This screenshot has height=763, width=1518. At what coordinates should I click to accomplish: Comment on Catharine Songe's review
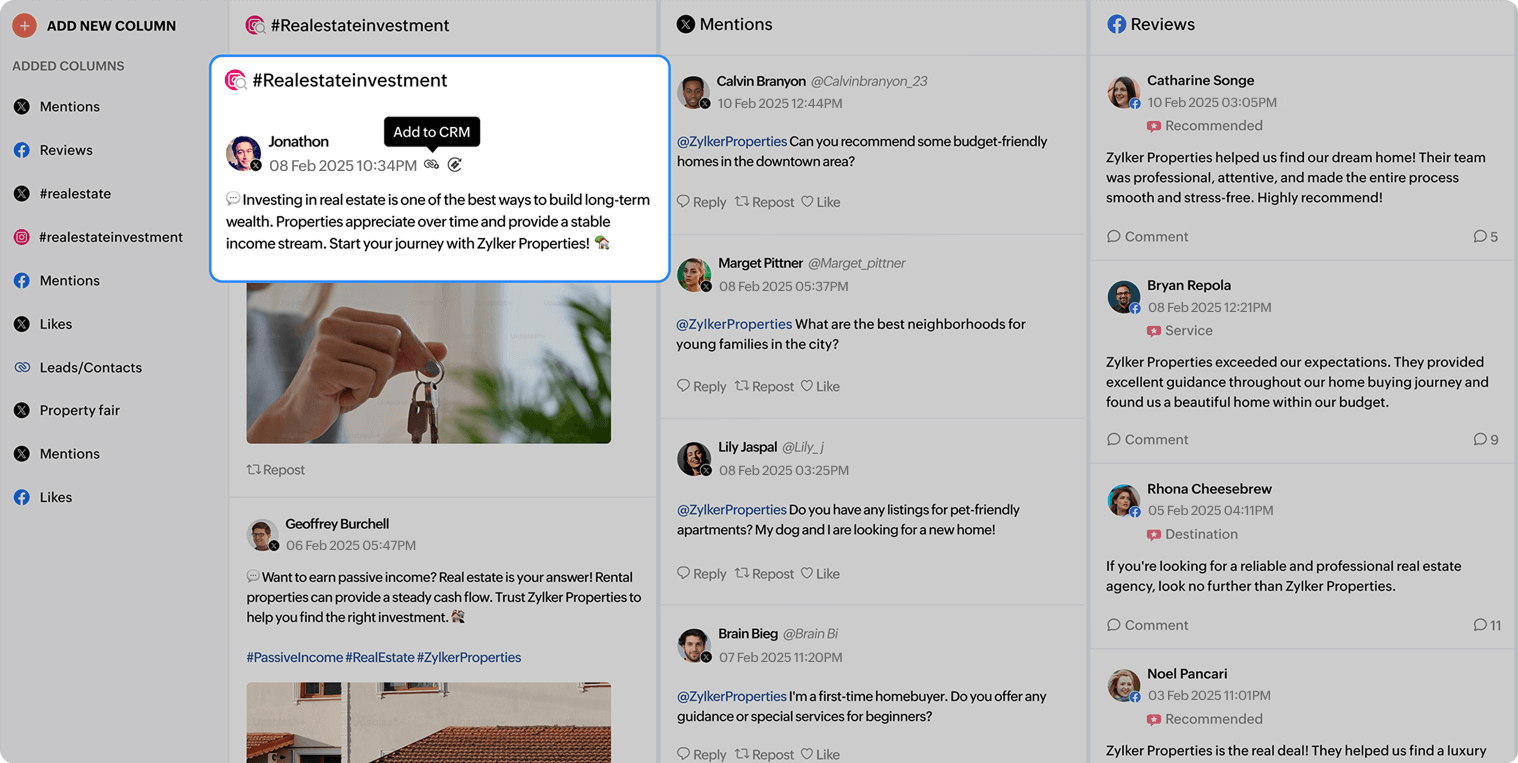pos(1147,237)
